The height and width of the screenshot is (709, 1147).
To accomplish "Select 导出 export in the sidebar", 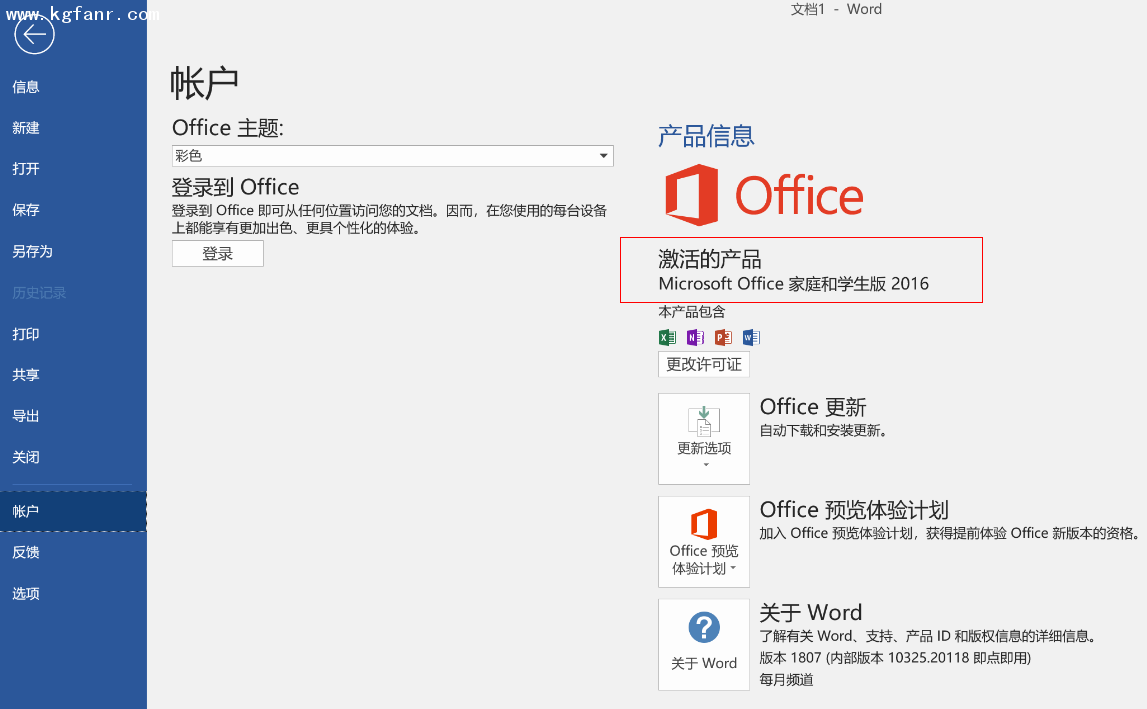I will coord(26,416).
